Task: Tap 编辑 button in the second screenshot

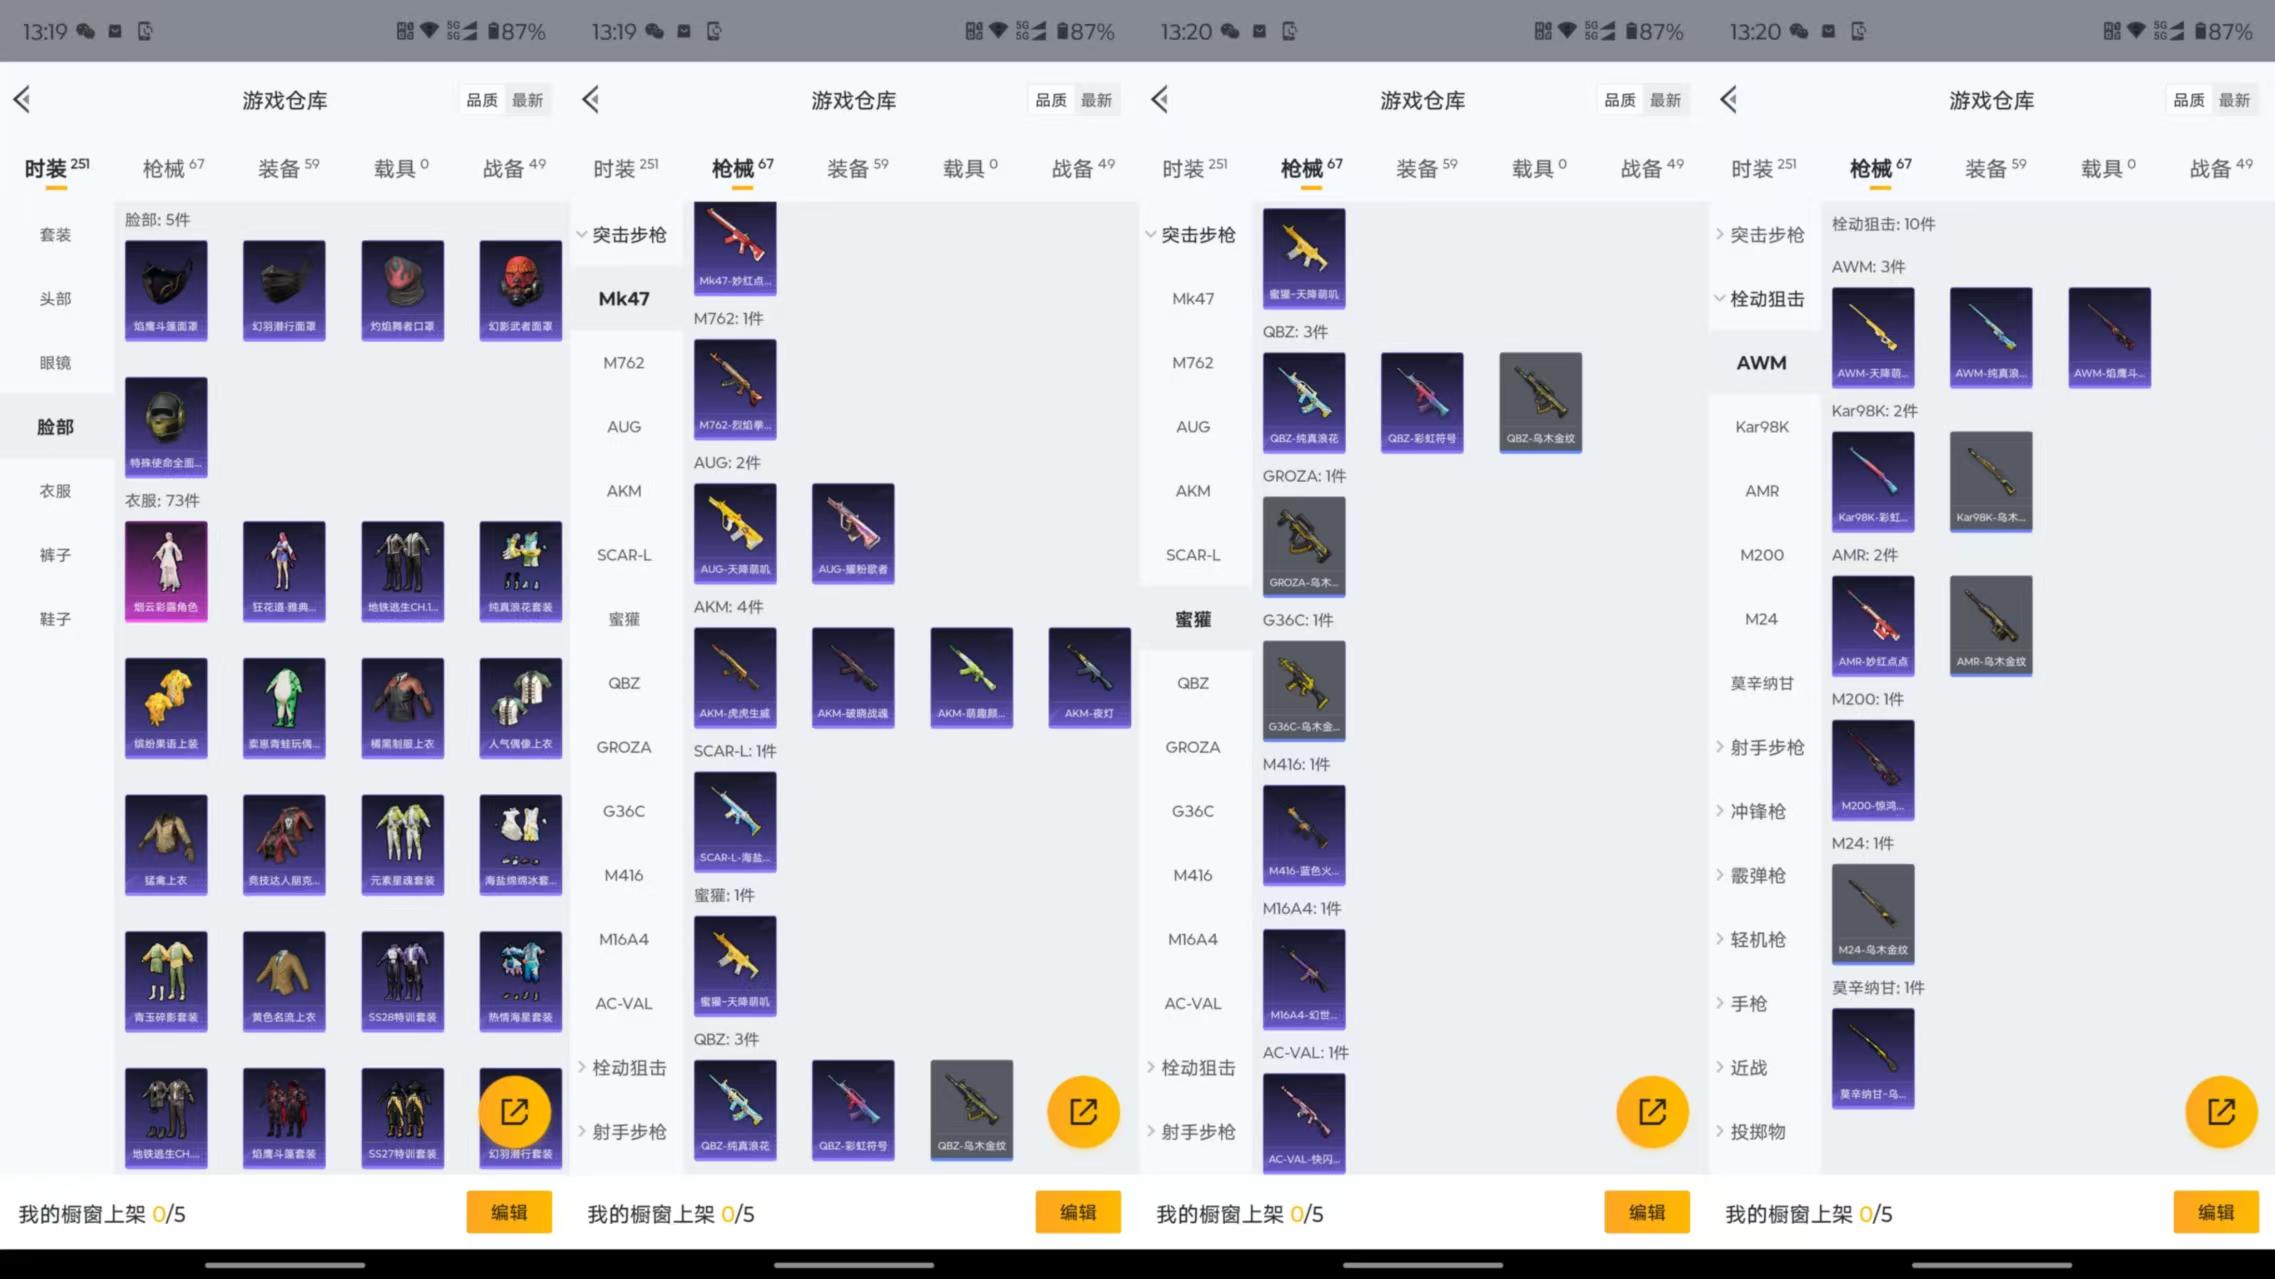Action: (1078, 1212)
